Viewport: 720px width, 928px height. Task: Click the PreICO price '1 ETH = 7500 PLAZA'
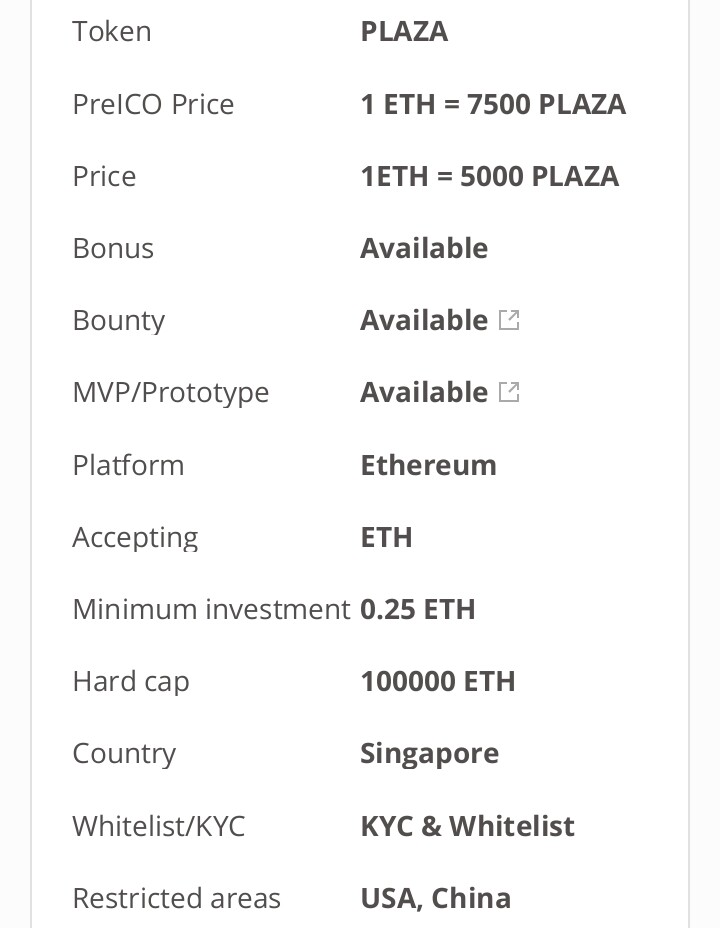(493, 104)
